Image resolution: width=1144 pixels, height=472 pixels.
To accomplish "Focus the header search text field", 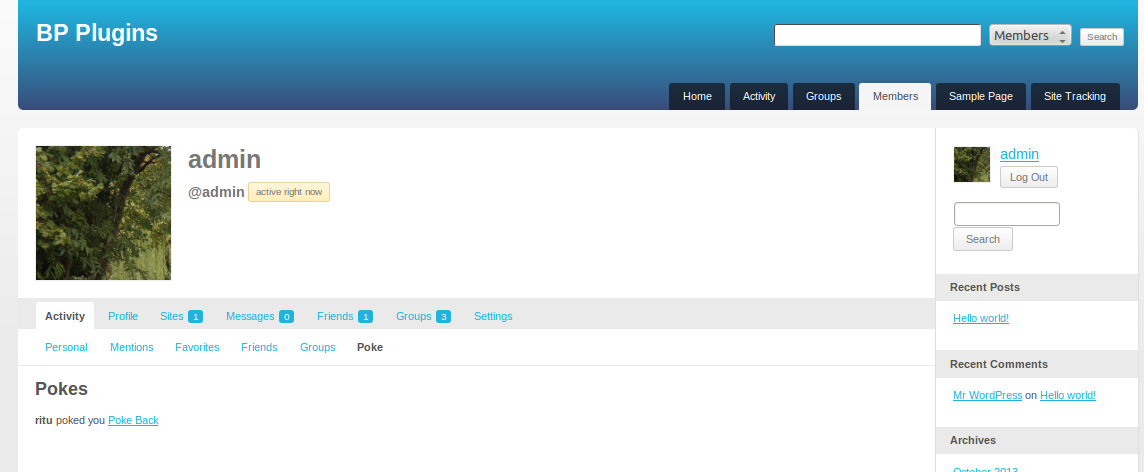I will (877, 35).
